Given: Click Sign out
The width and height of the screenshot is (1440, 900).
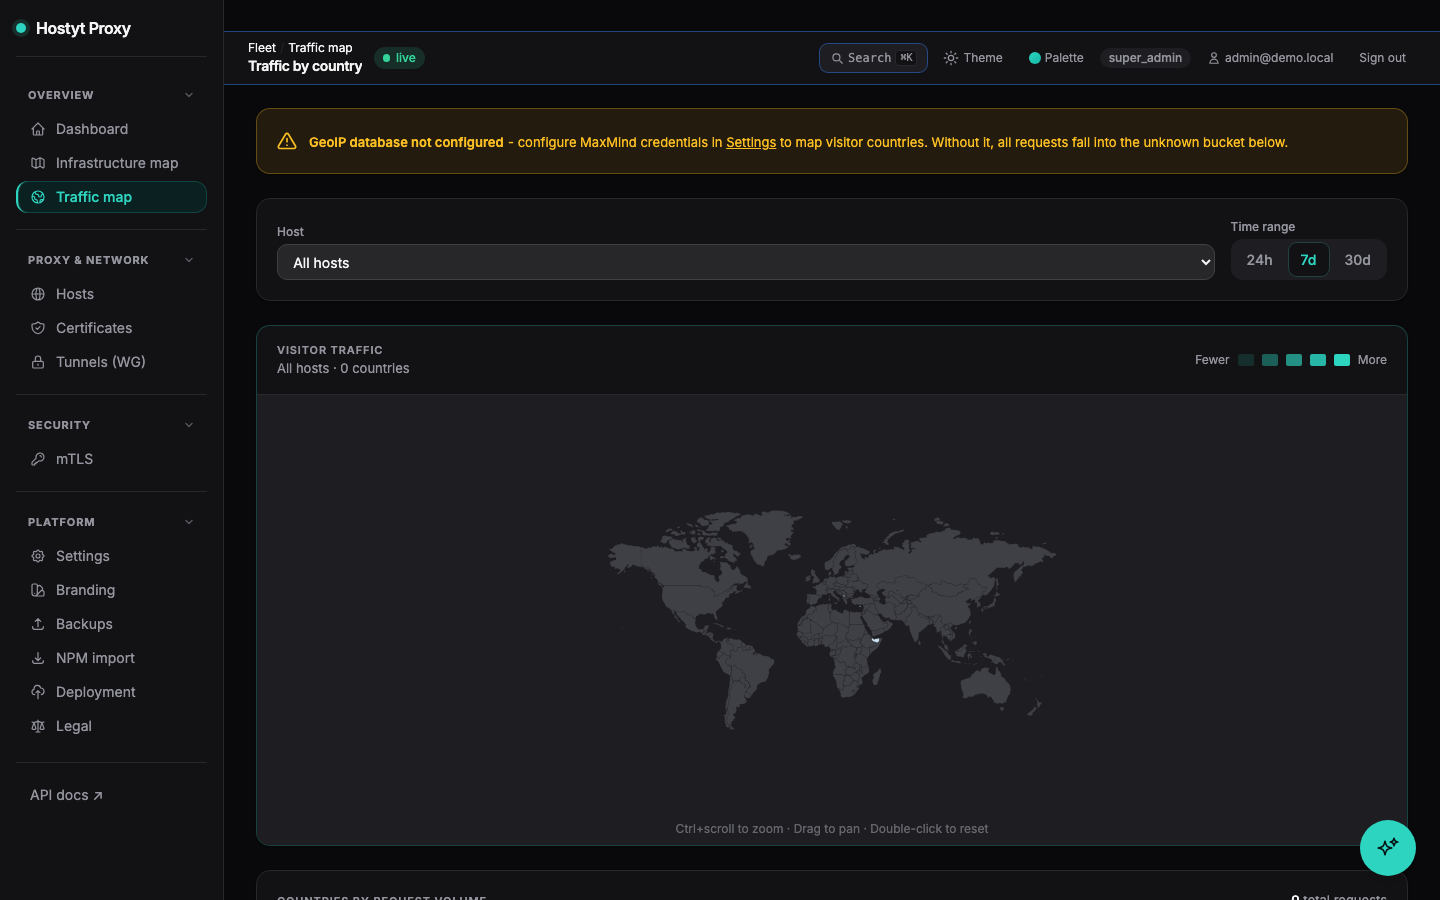Looking at the screenshot, I should 1382,58.
